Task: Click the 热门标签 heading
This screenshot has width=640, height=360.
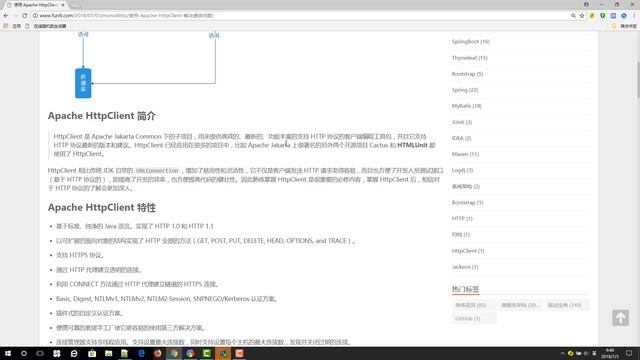Action: (465, 289)
